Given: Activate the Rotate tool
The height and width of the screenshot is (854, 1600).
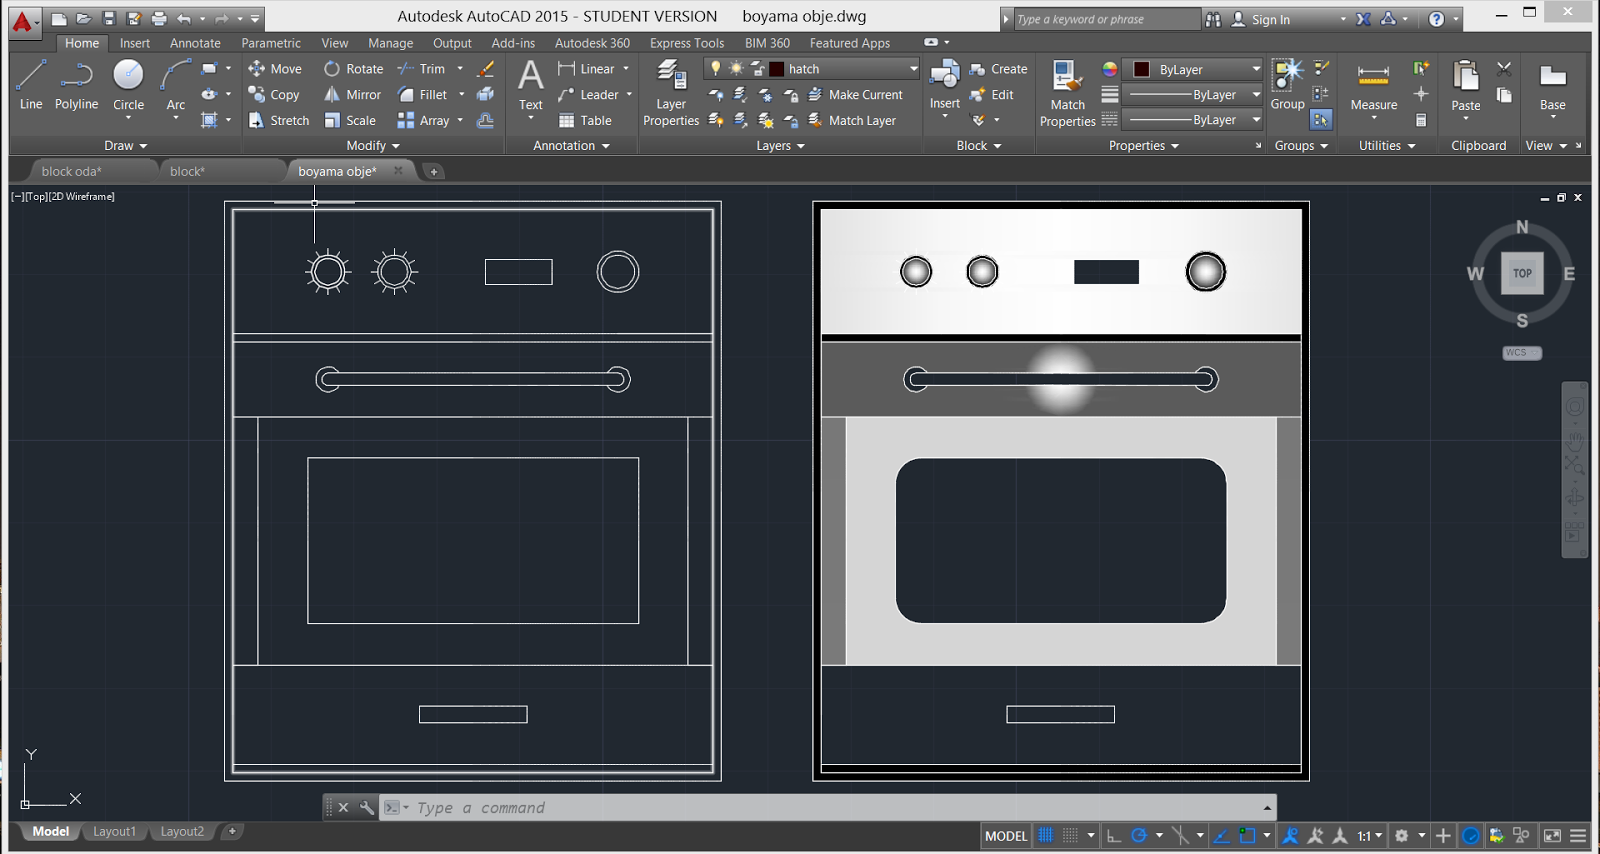Looking at the screenshot, I should pos(354,69).
